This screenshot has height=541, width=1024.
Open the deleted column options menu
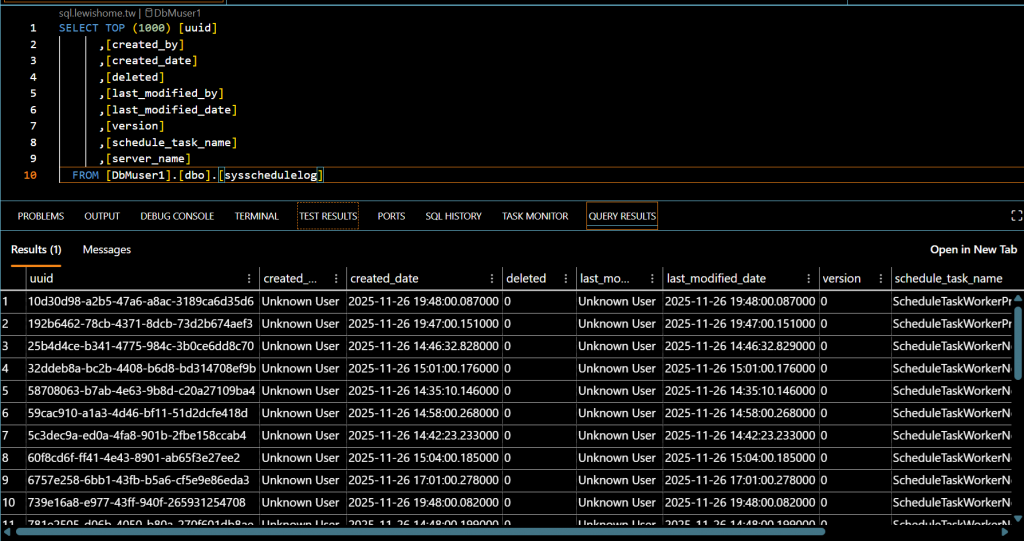[566, 278]
